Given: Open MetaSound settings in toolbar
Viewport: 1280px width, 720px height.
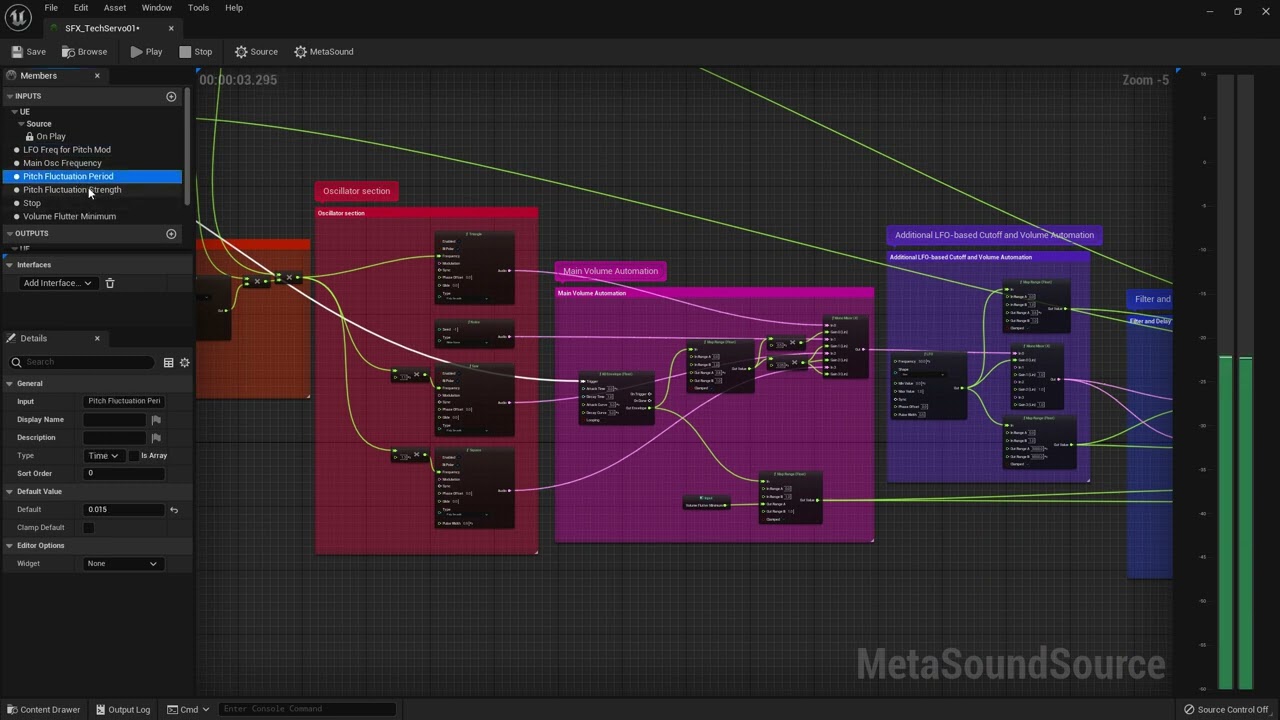Looking at the screenshot, I should tap(324, 52).
